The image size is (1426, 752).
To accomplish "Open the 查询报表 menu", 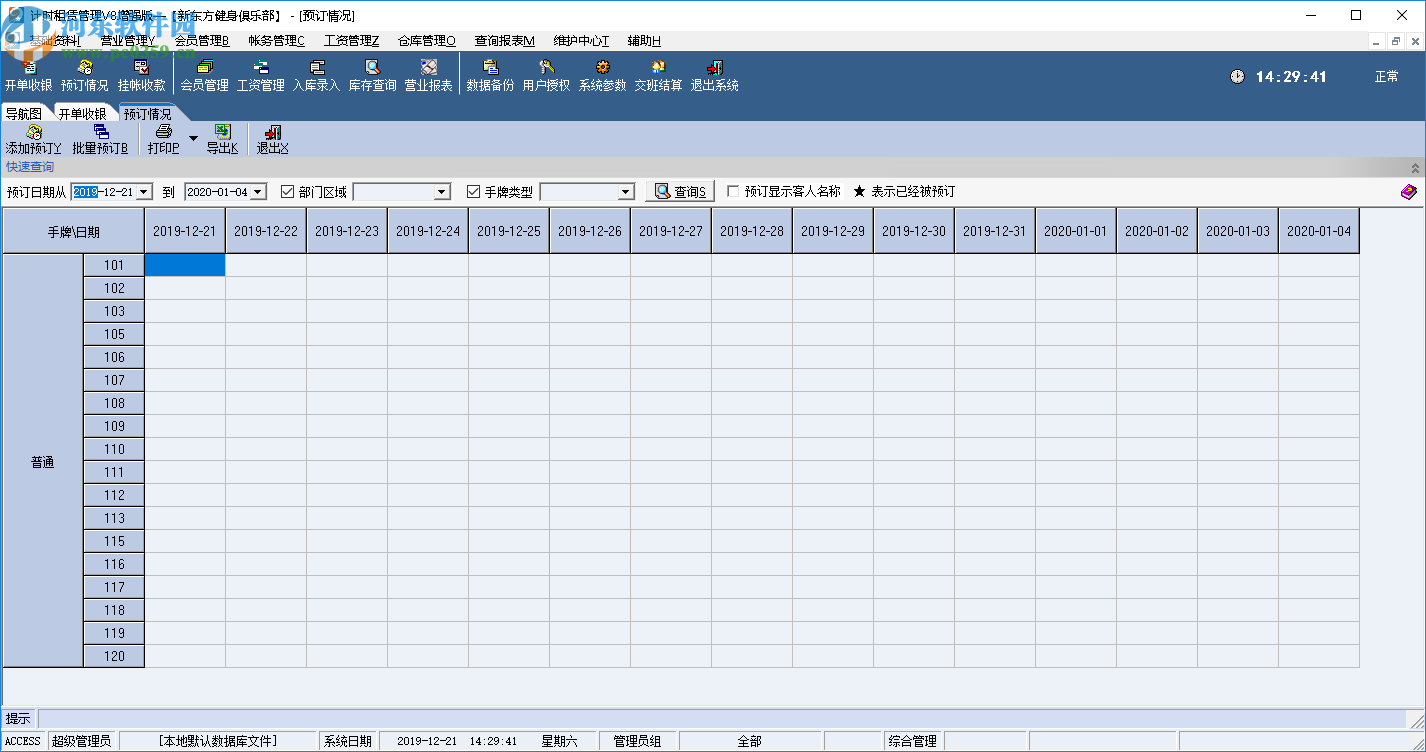I will [x=504, y=41].
